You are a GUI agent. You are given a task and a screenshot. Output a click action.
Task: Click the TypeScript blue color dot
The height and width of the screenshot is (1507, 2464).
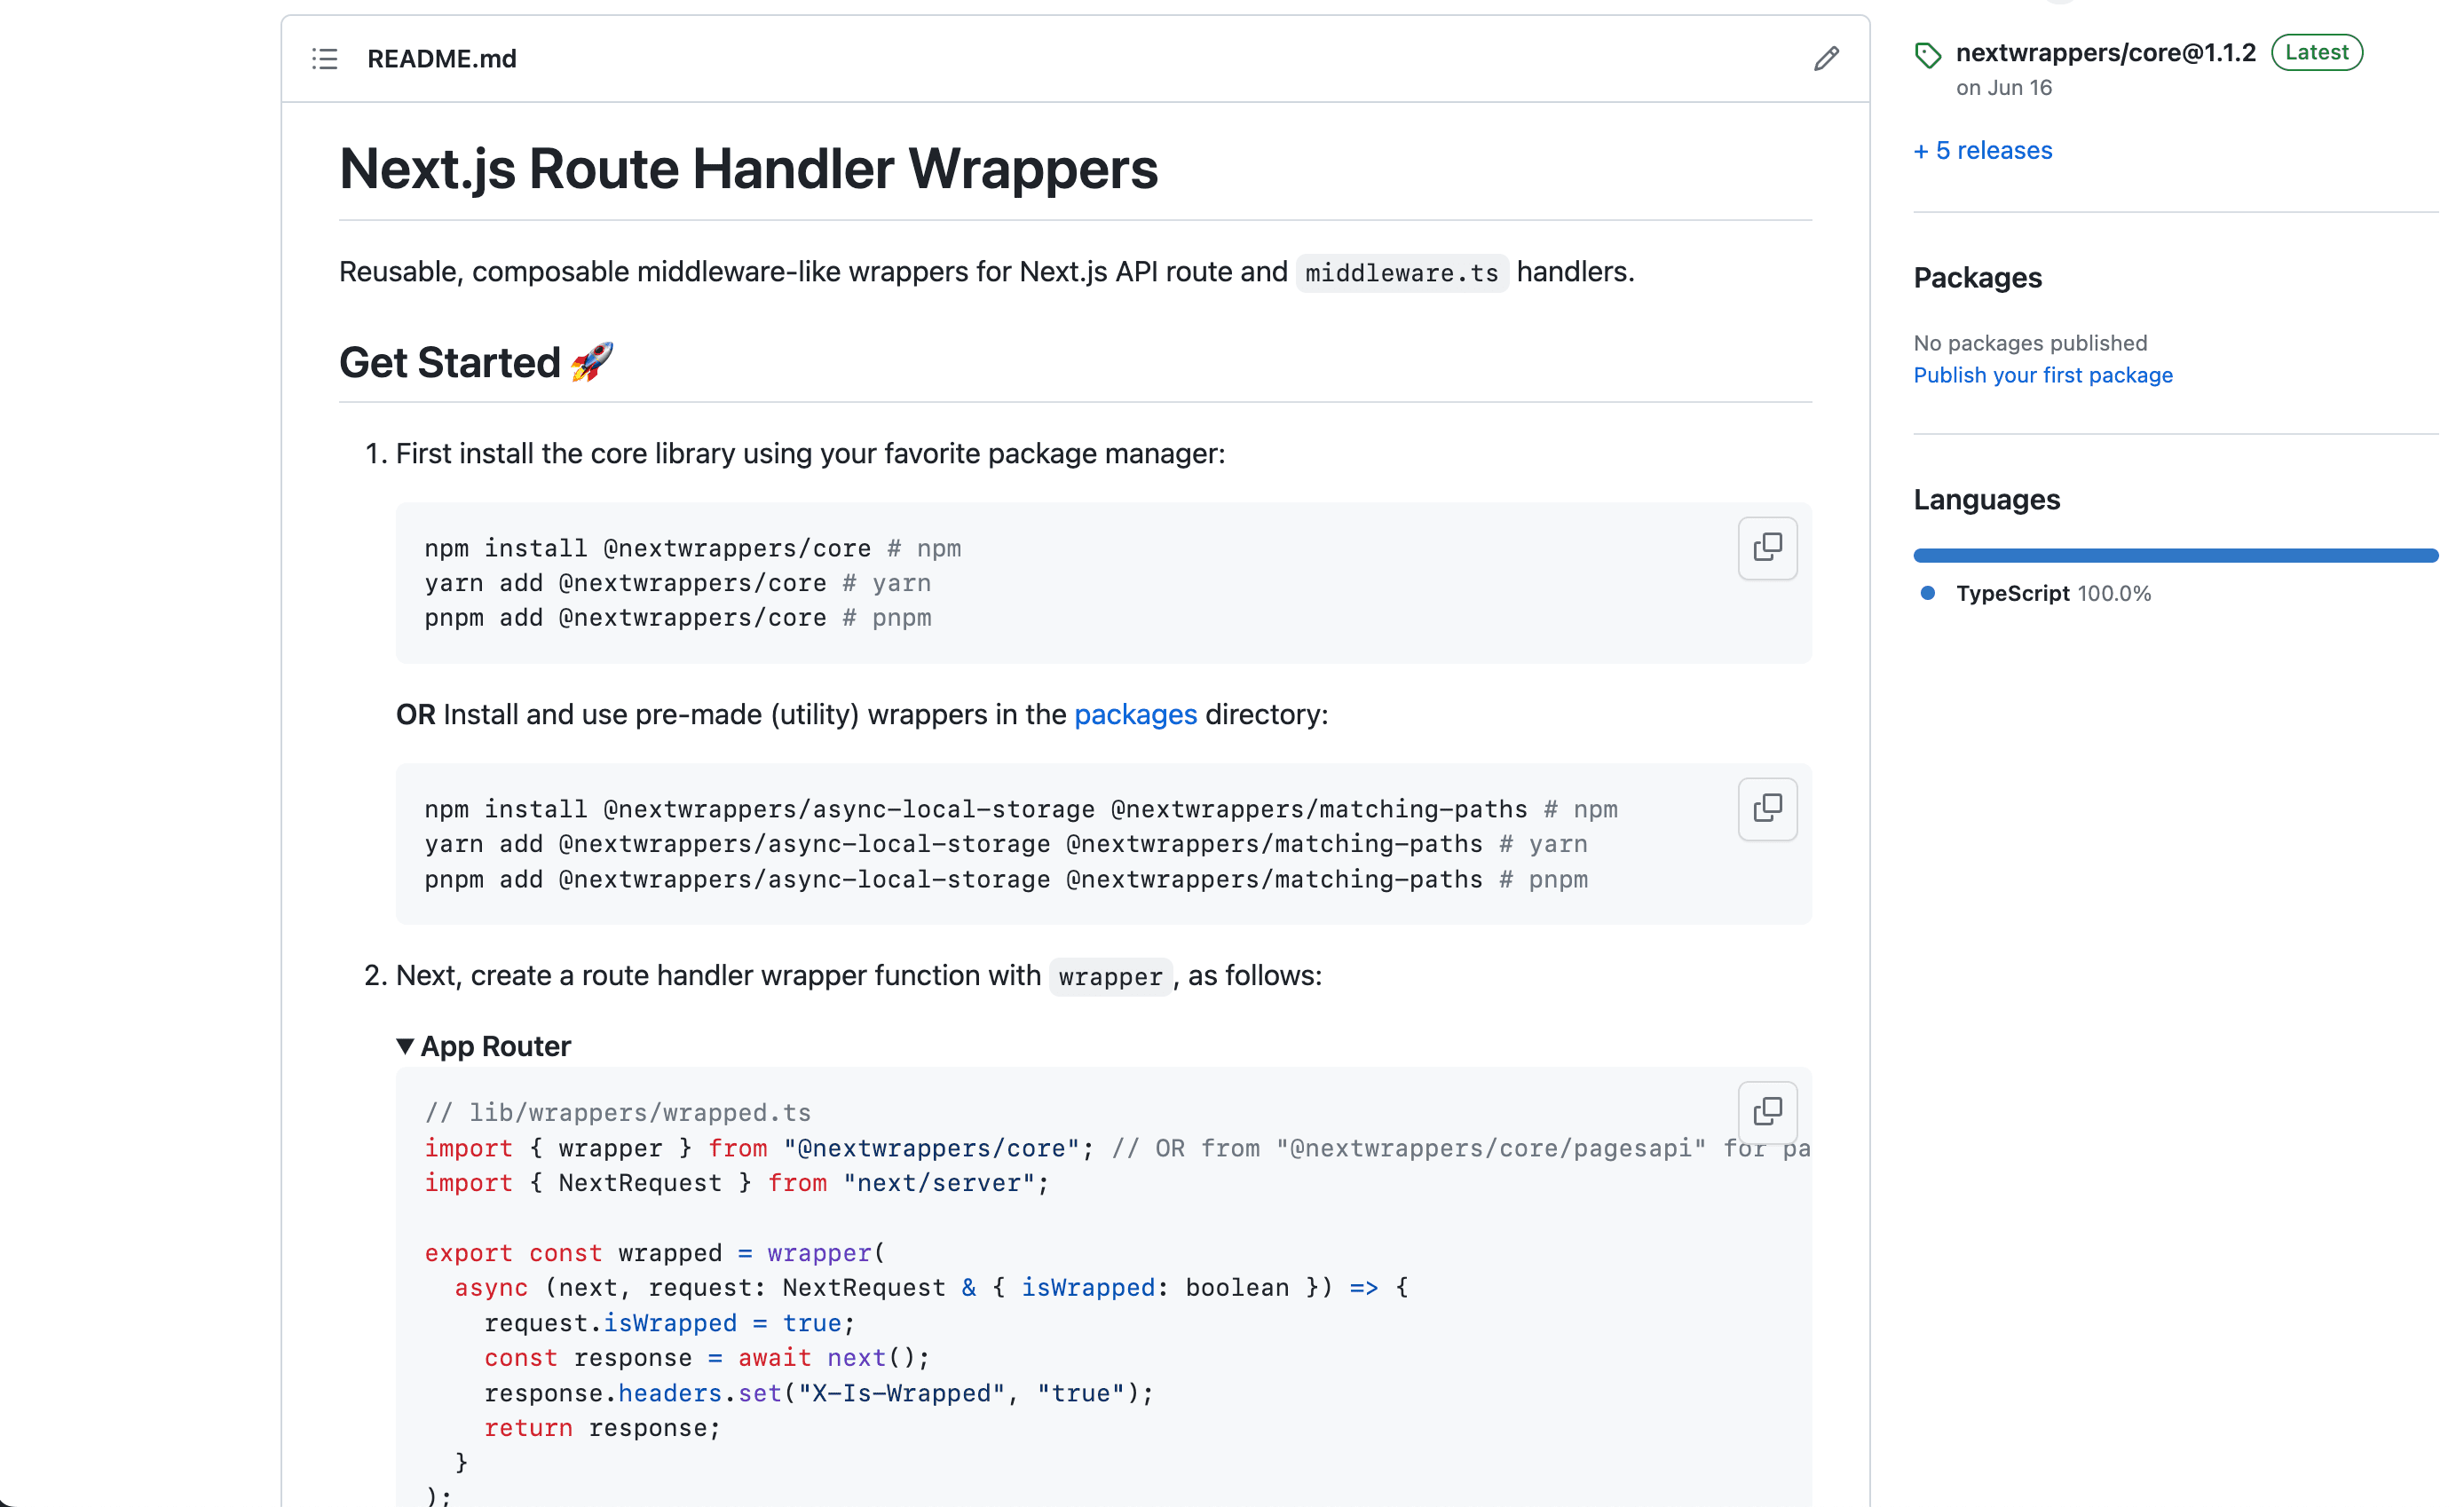(x=1928, y=593)
